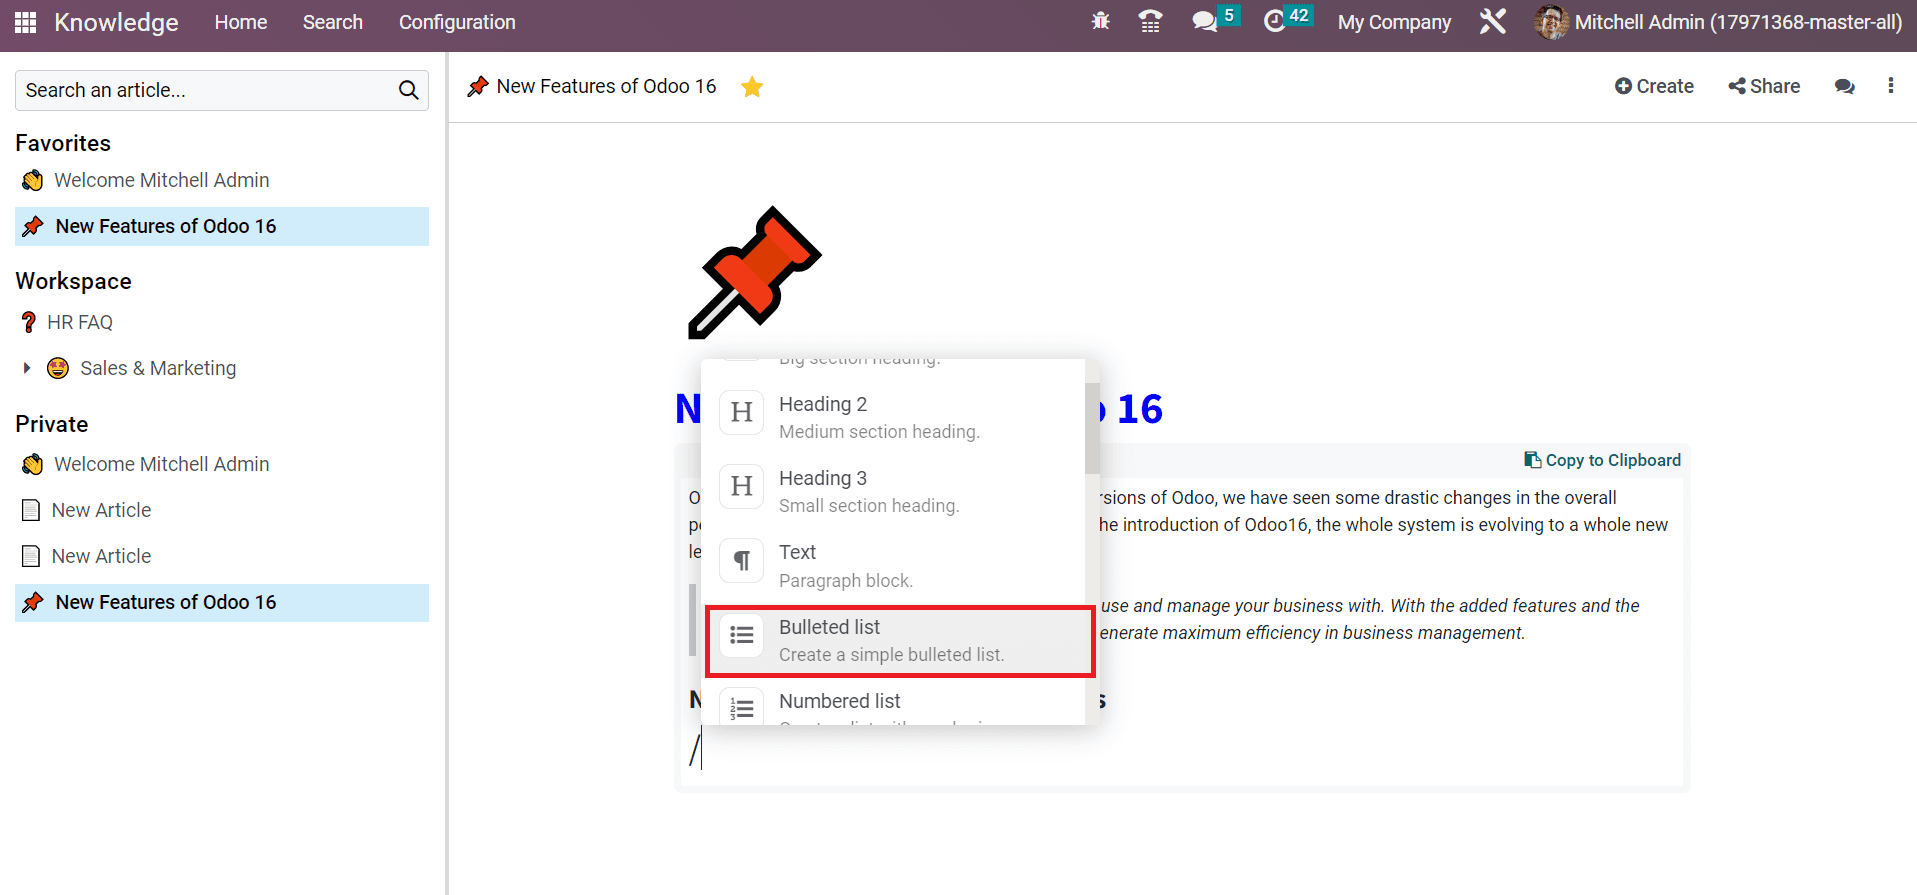Screen dimensions: 1917x895
Task: Click the smiley icon of Sales & Marketing
Action: tap(58, 368)
